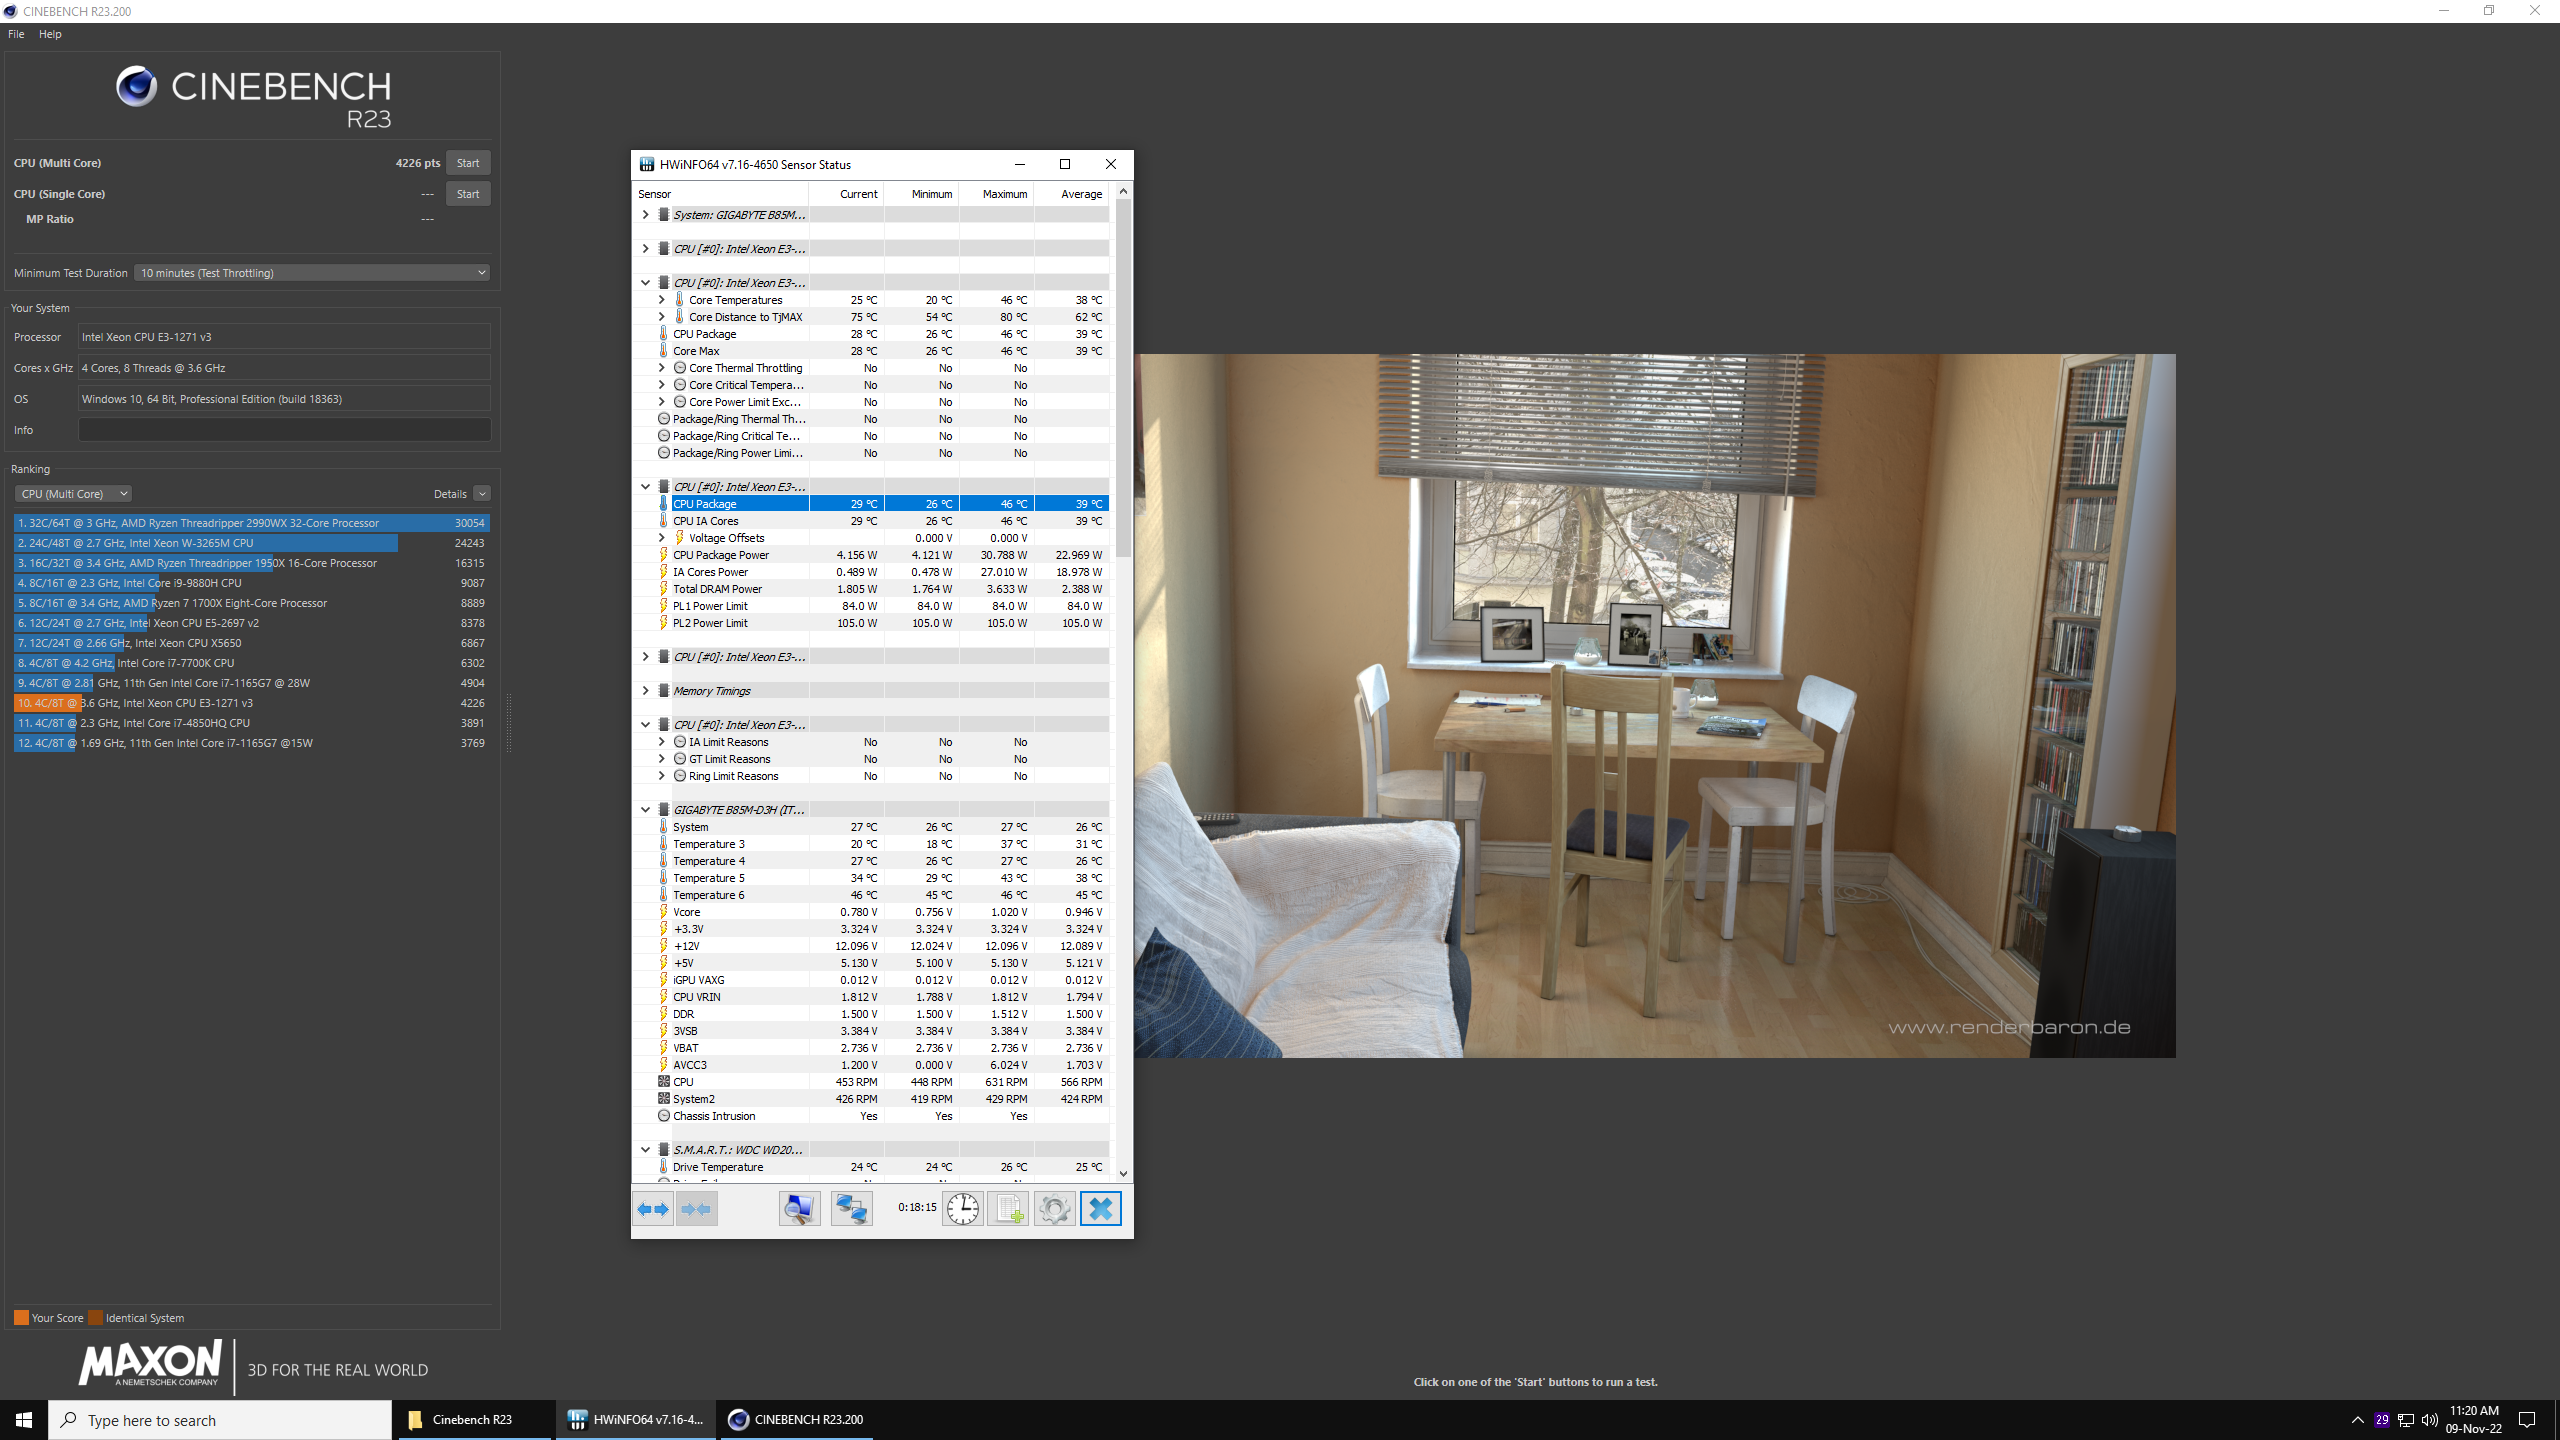Start CPU Multi Core test
Image resolution: width=2560 pixels, height=1440 pixels.
[x=468, y=163]
